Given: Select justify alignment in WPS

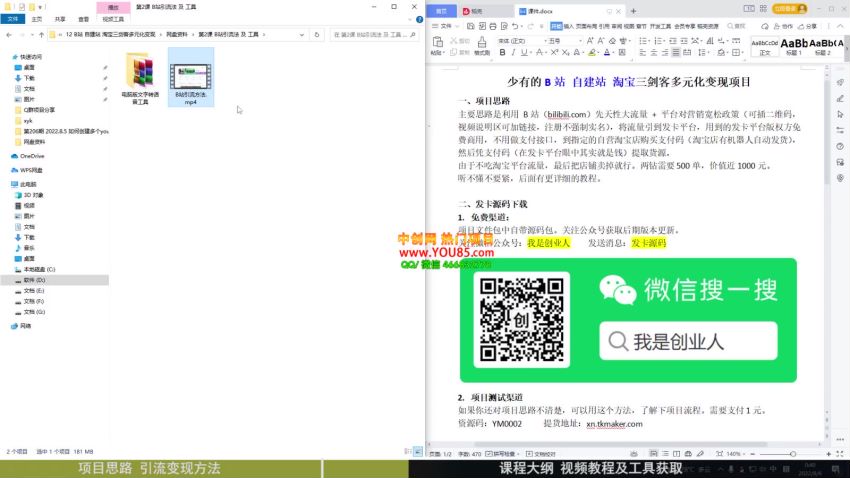Looking at the screenshot, I should (x=676, y=53).
